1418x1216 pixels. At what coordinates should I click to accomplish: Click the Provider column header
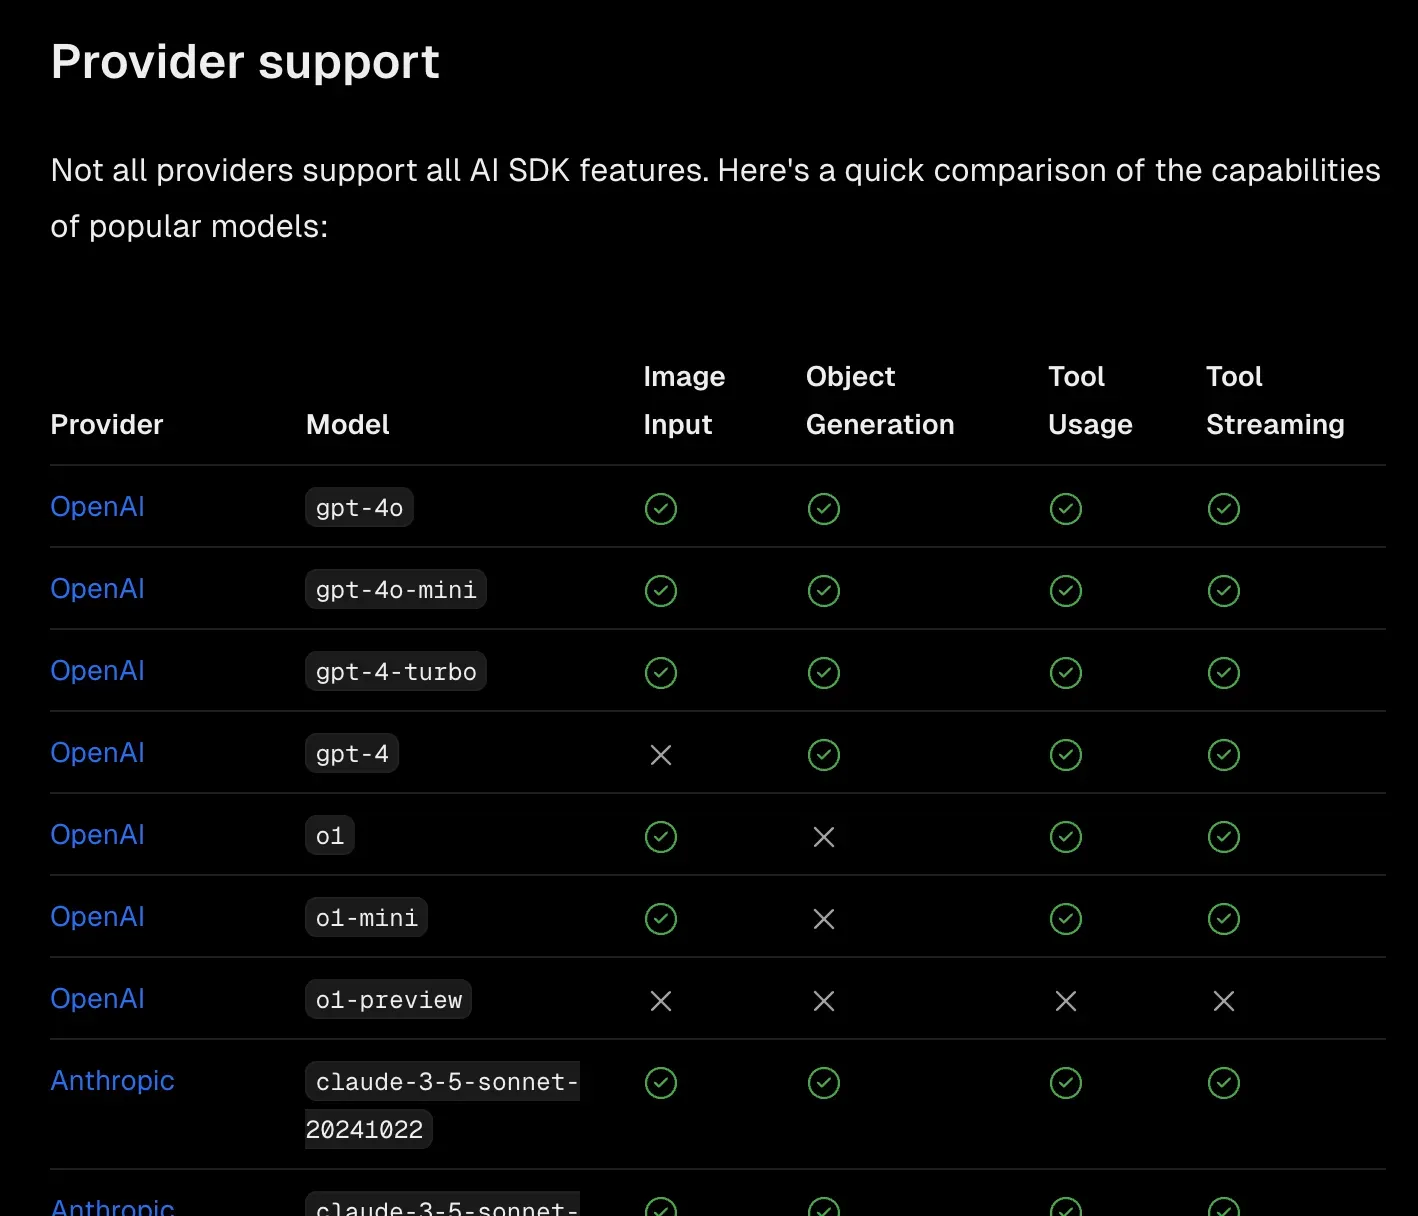106,425
